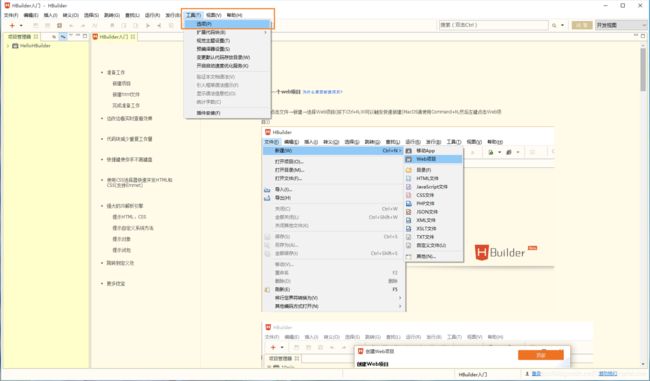Open 快捷键使手不离键盘 outline entry

pyautogui.click(x=129, y=160)
